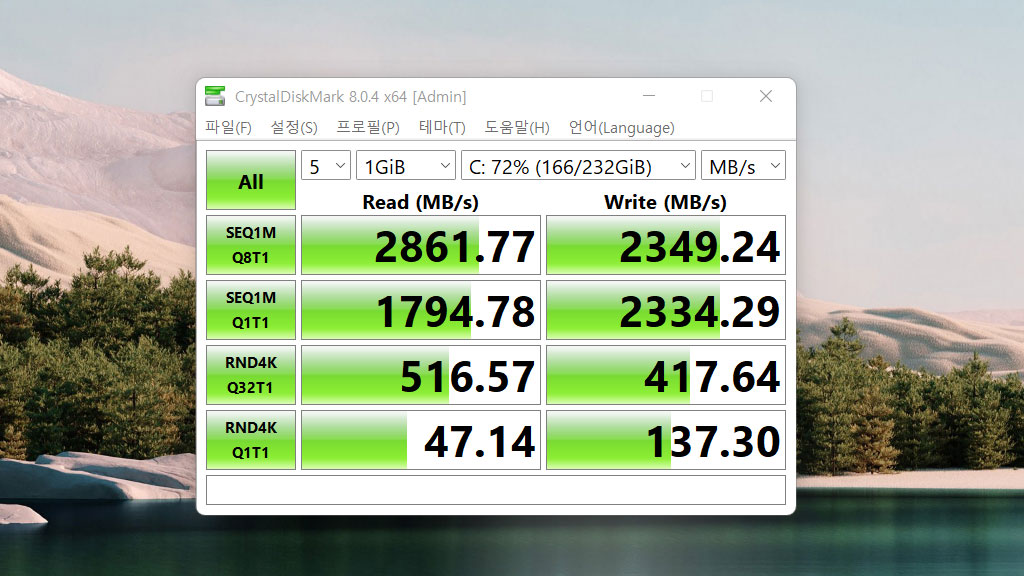Select the SEQ1M Q8T1 read result 2861.77
Image resolution: width=1024 pixels, height=576 pixels.
pyautogui.click(x=421, y=245)
